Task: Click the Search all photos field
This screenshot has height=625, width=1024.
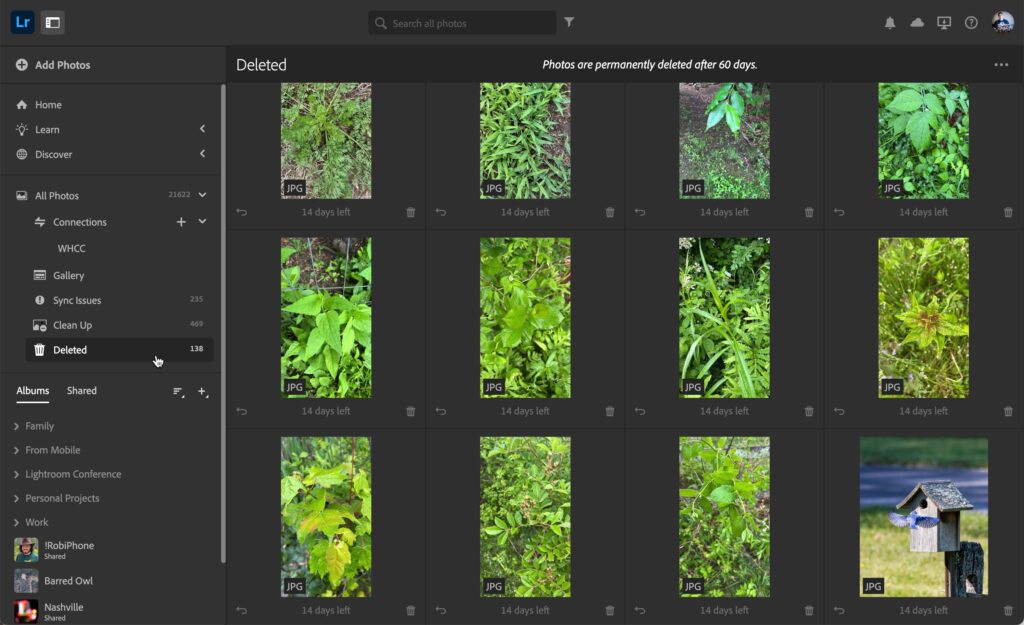Action: (462, 23)
